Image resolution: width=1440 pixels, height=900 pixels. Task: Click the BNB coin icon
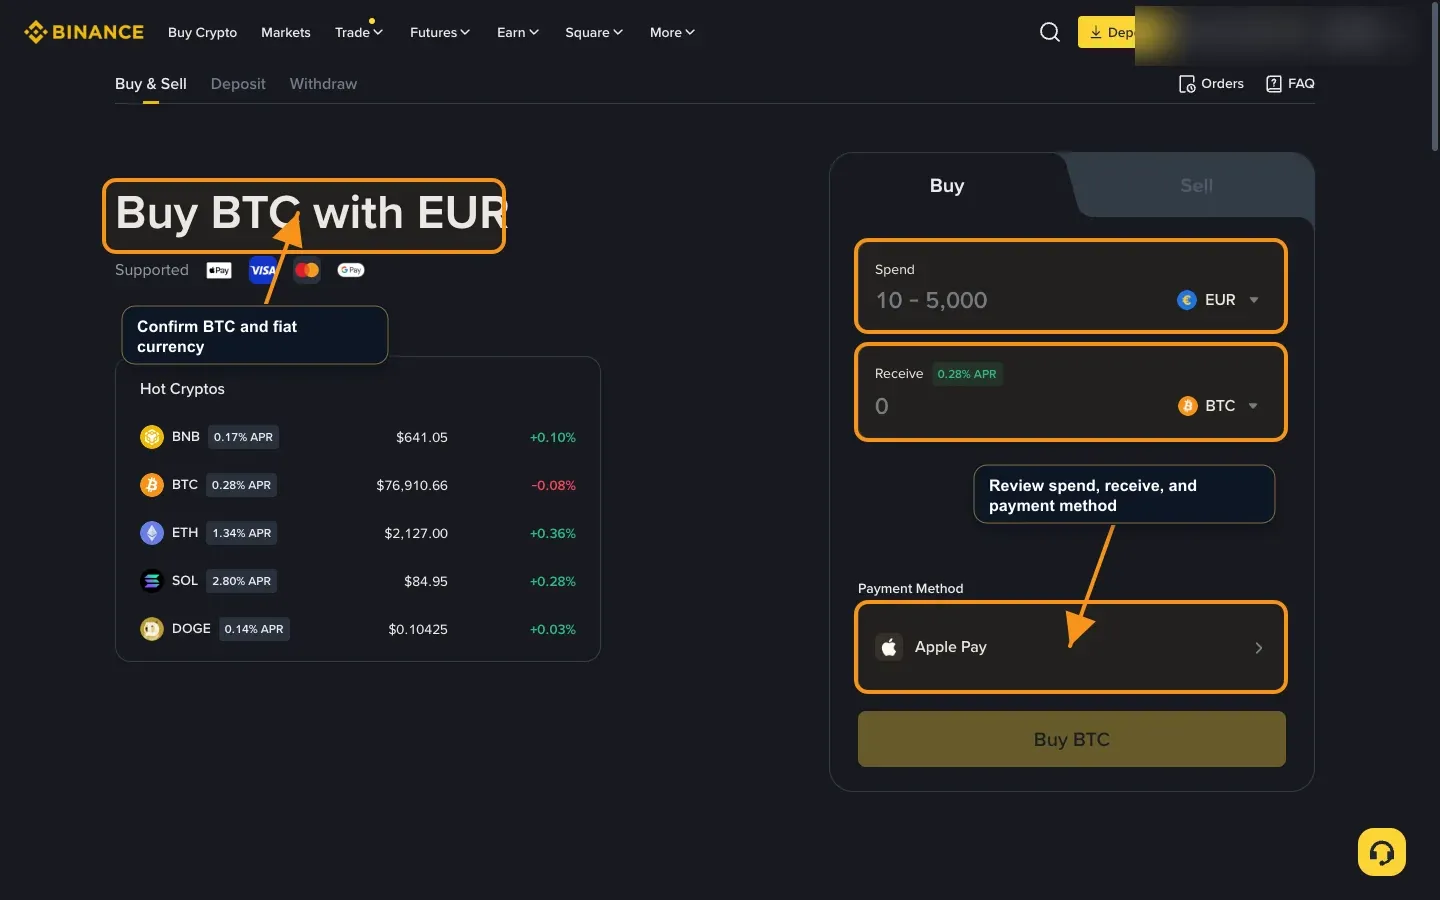(x=152, y=437)
